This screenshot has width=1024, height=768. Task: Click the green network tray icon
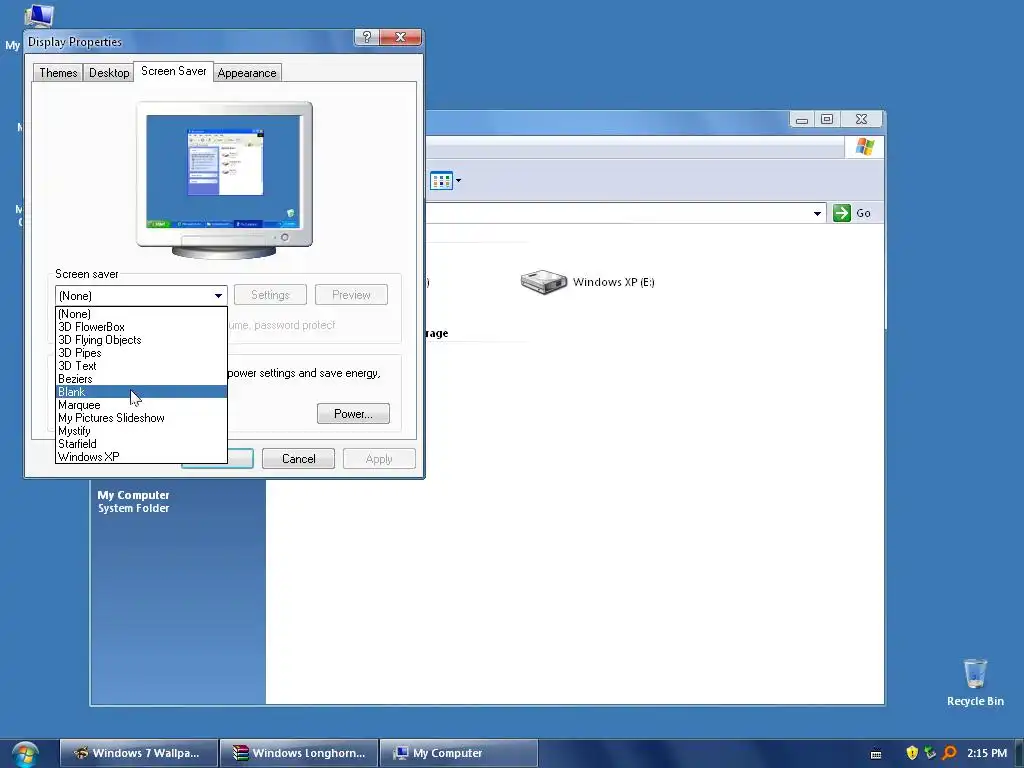(x=930, y=753)
